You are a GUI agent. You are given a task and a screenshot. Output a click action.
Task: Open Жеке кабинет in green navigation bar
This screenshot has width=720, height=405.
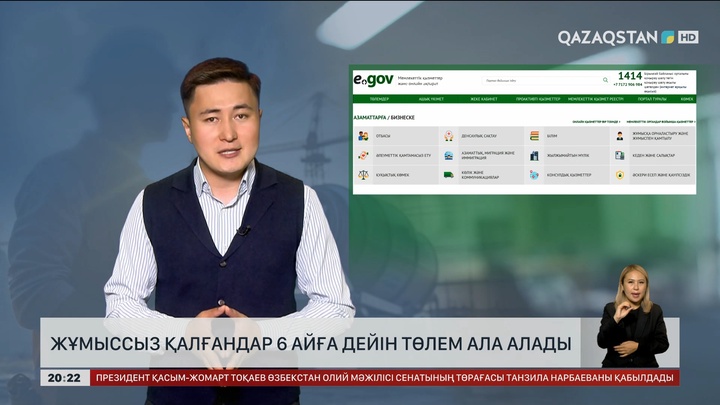[483, 99]
